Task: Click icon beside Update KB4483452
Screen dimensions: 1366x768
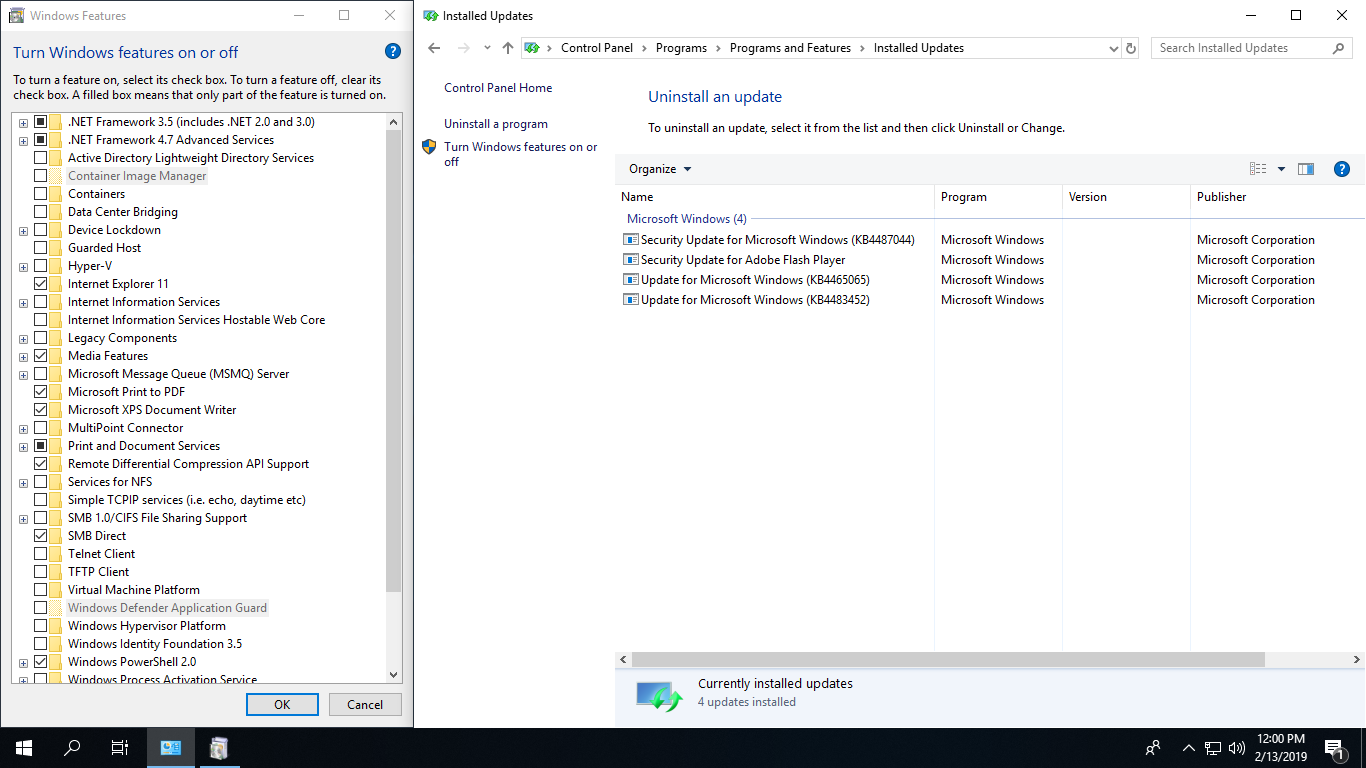Action: 630,300
